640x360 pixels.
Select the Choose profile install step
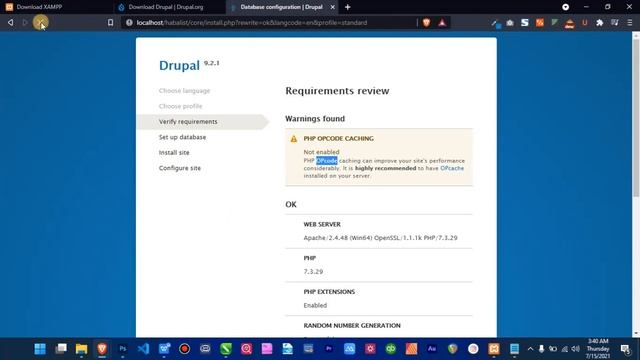coord(180,106)
